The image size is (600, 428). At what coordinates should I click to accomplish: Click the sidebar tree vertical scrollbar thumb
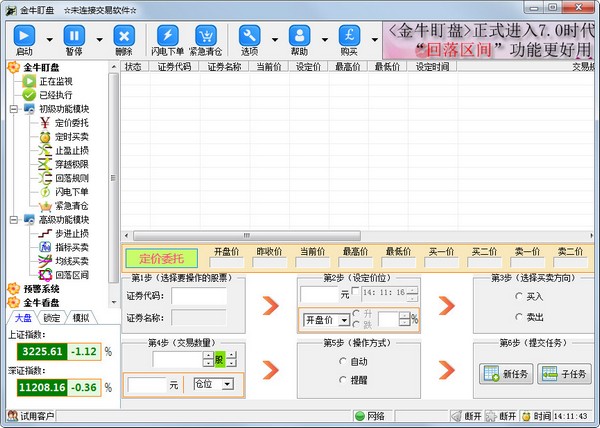click(113, 178)
